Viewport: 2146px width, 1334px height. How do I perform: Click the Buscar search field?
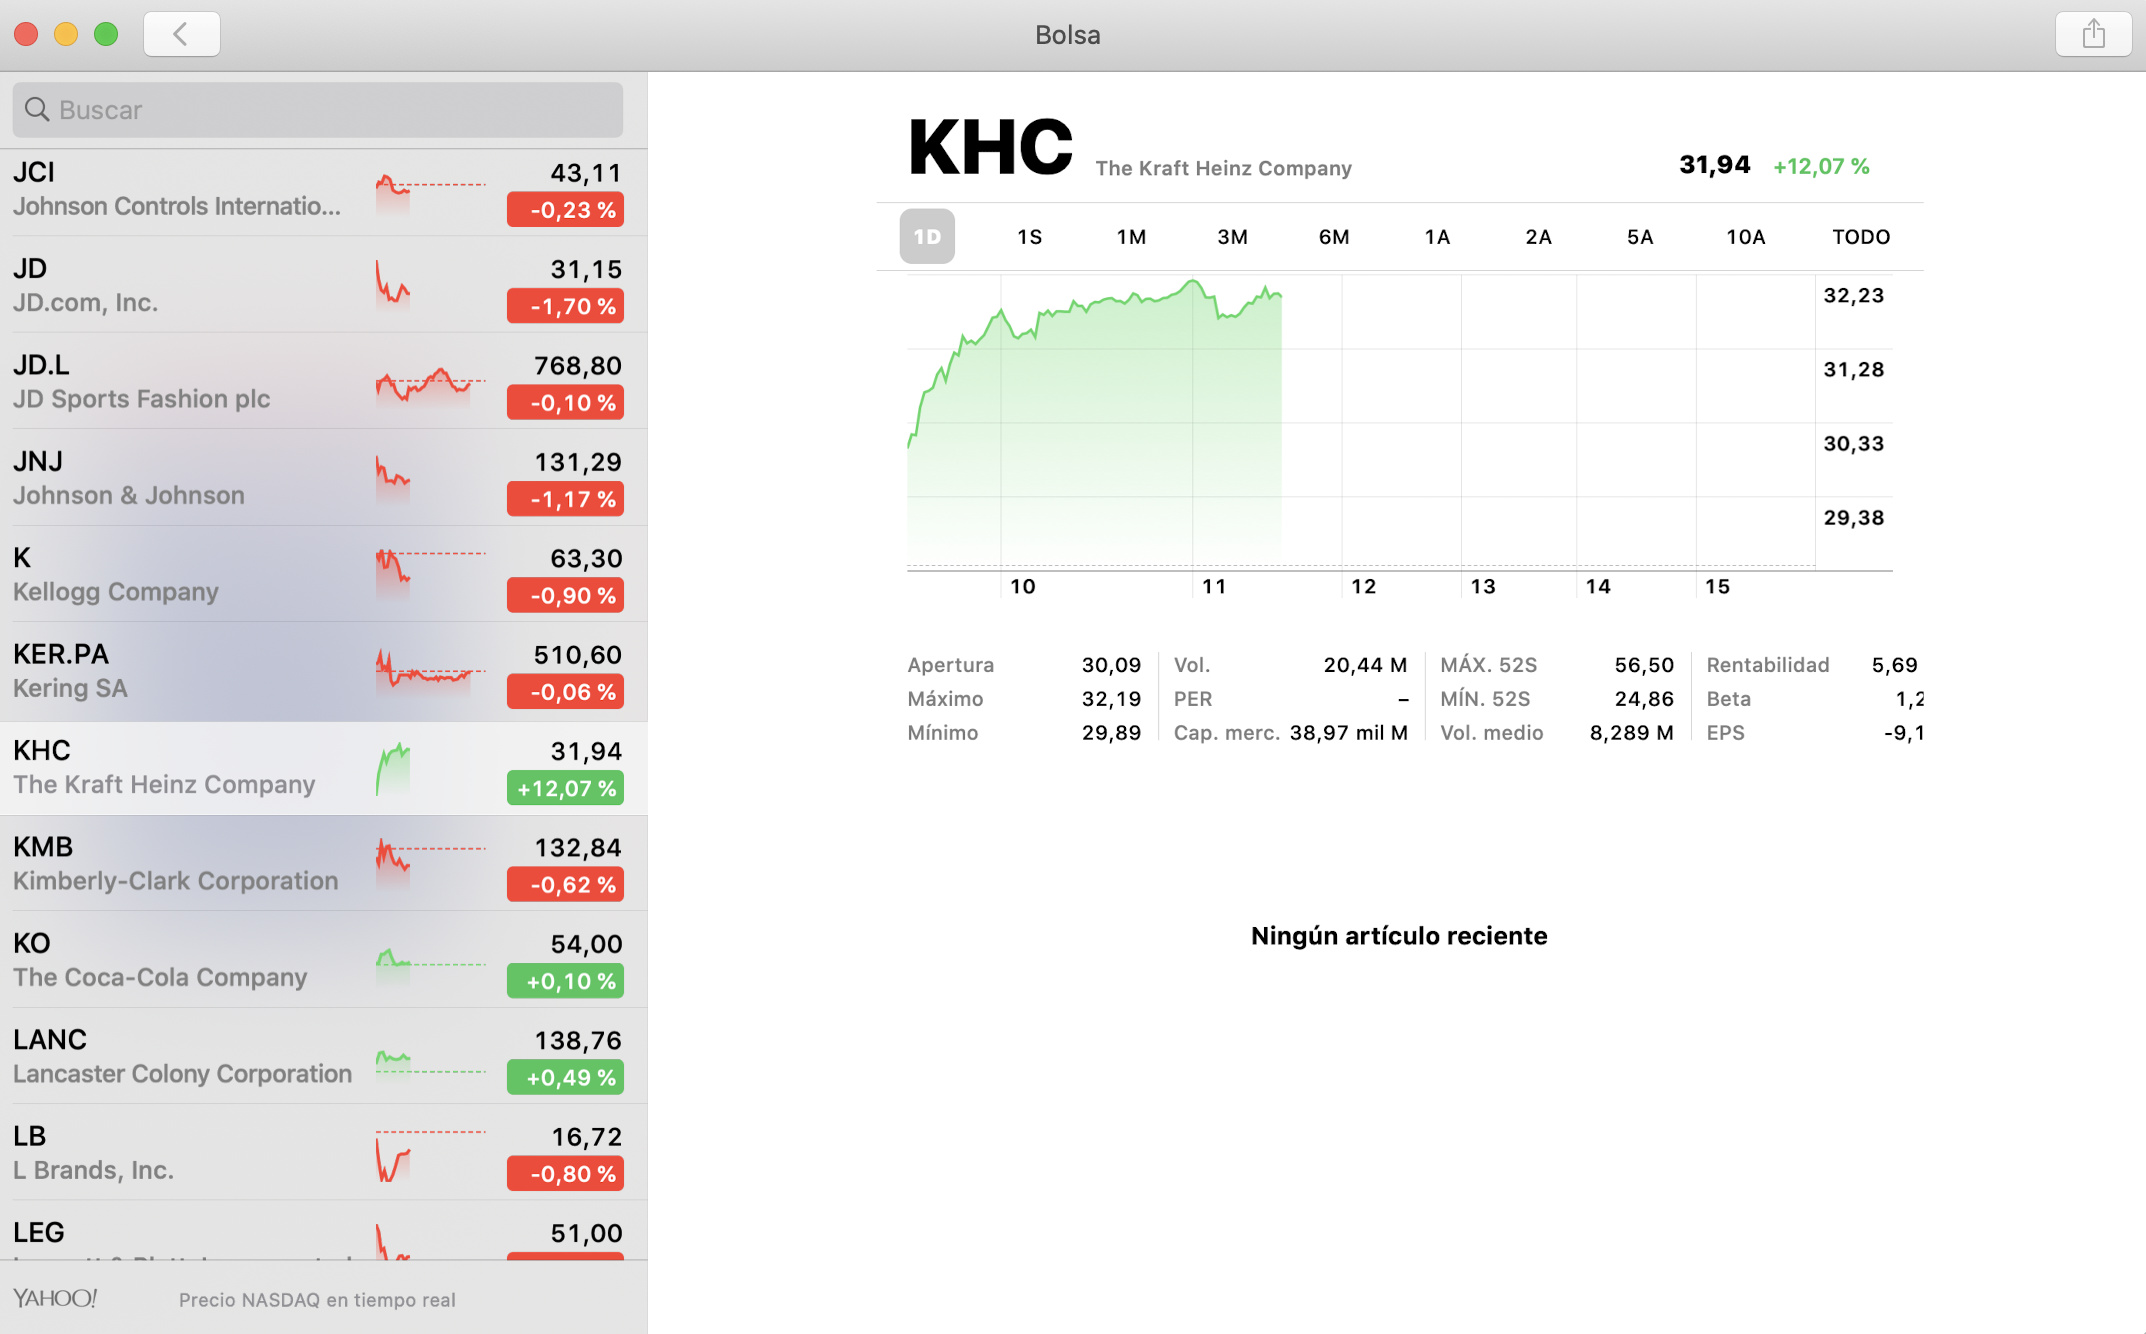click(x=318, y=110)
